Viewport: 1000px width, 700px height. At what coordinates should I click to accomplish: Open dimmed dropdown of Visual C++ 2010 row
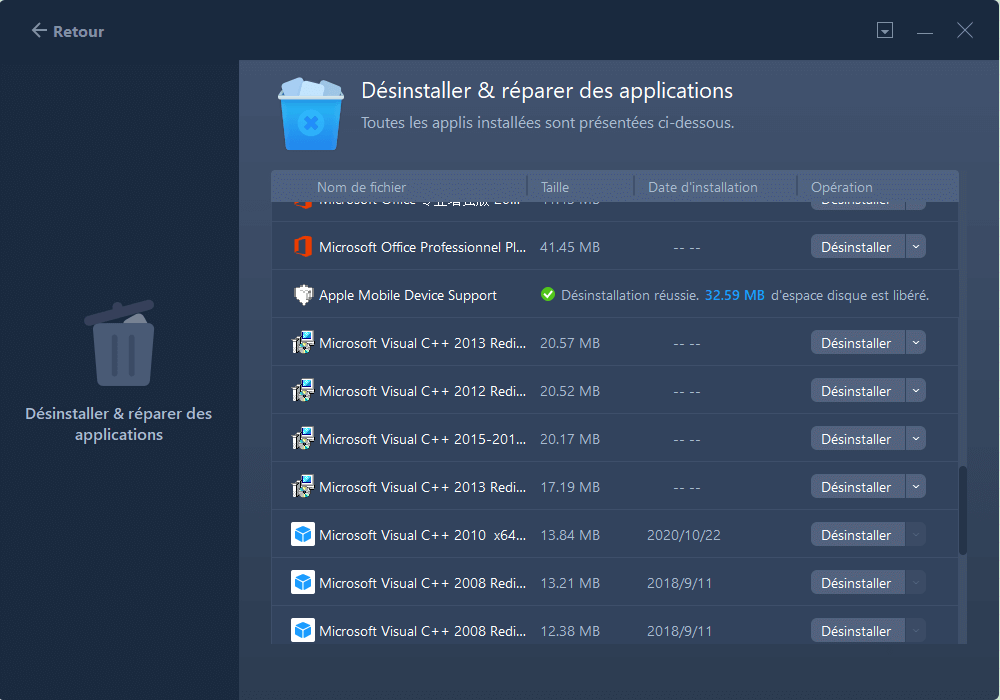[915, 535]
